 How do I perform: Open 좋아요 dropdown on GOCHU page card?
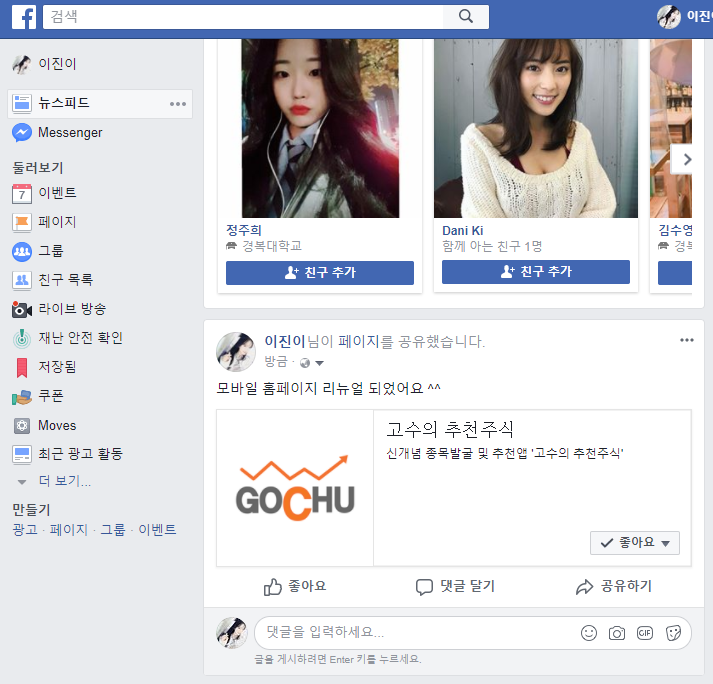coord(635,542)
